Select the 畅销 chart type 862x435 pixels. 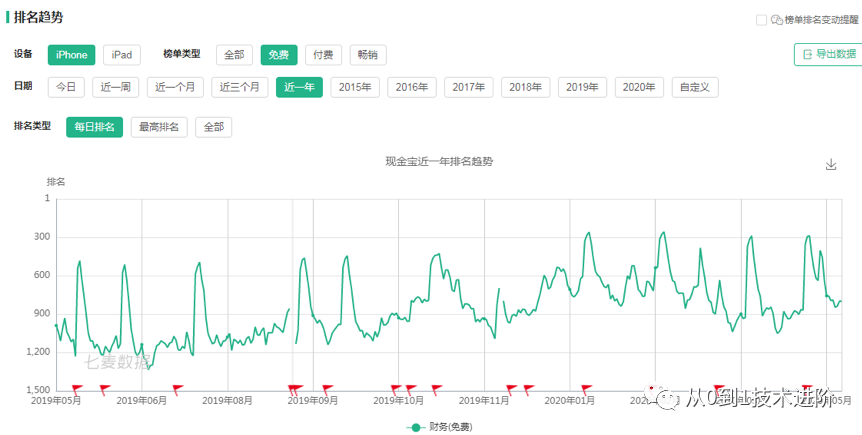pos(368,55)
